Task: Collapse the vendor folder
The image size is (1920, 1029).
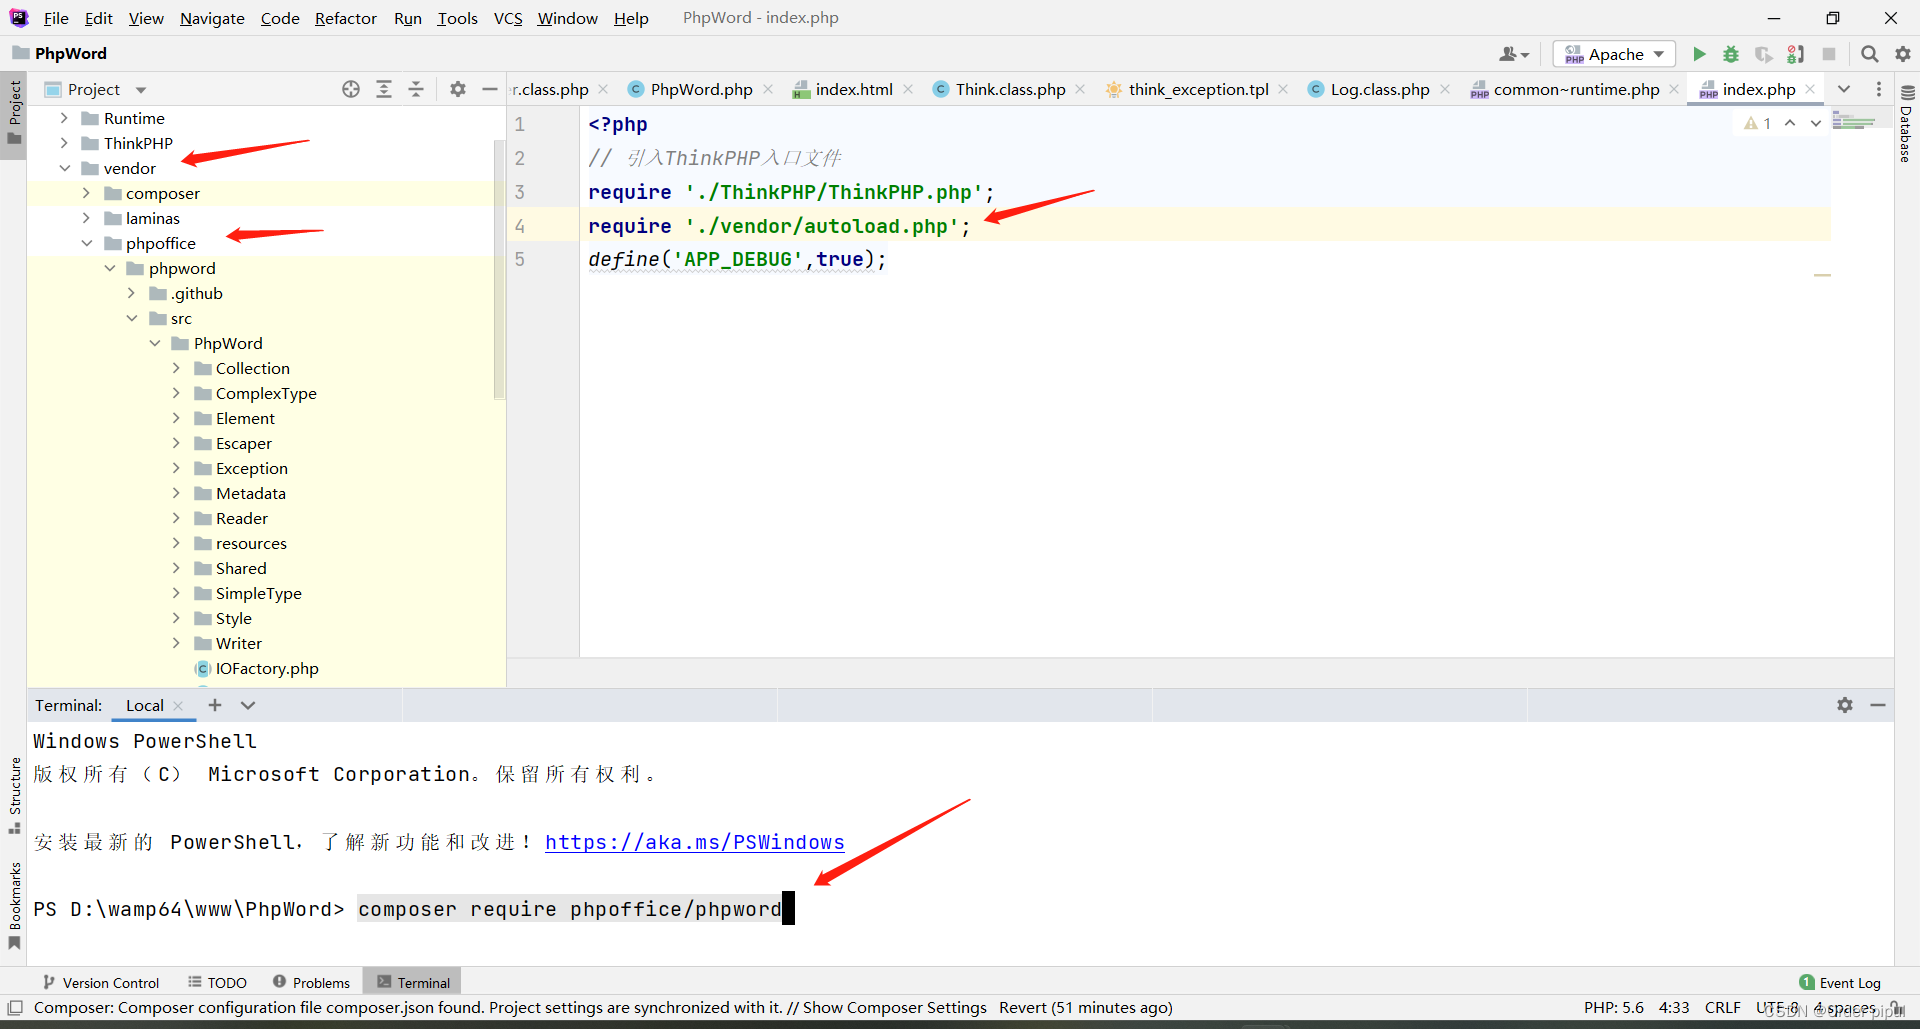Action: 66,168
